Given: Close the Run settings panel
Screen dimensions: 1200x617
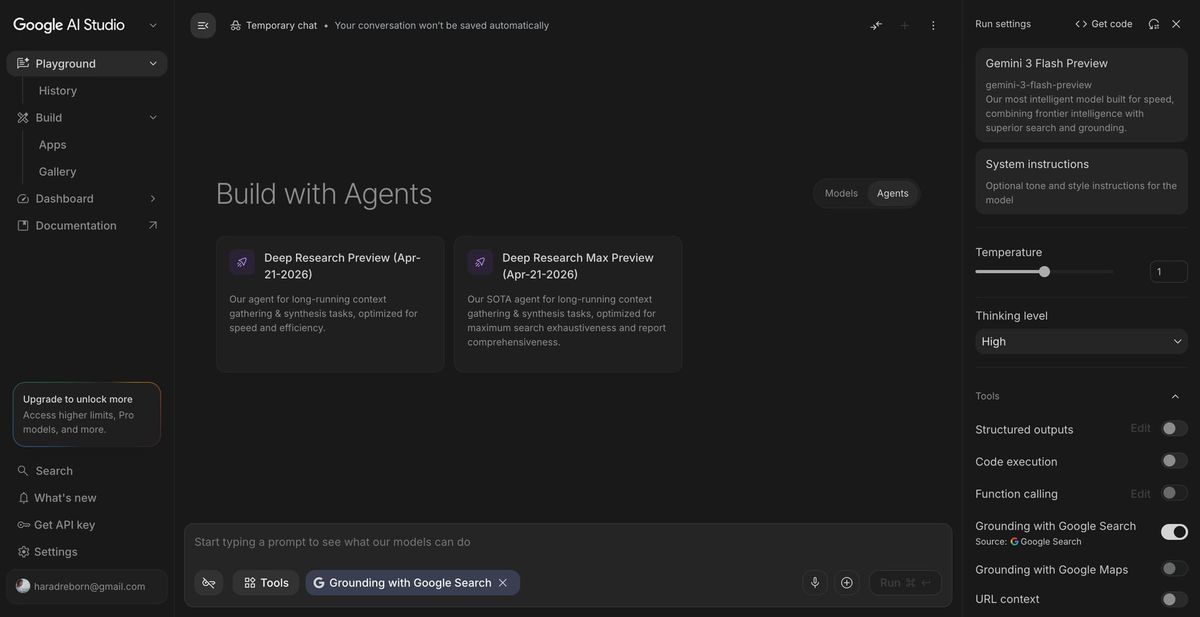Looking at the screenshot, I should 1176,24.
